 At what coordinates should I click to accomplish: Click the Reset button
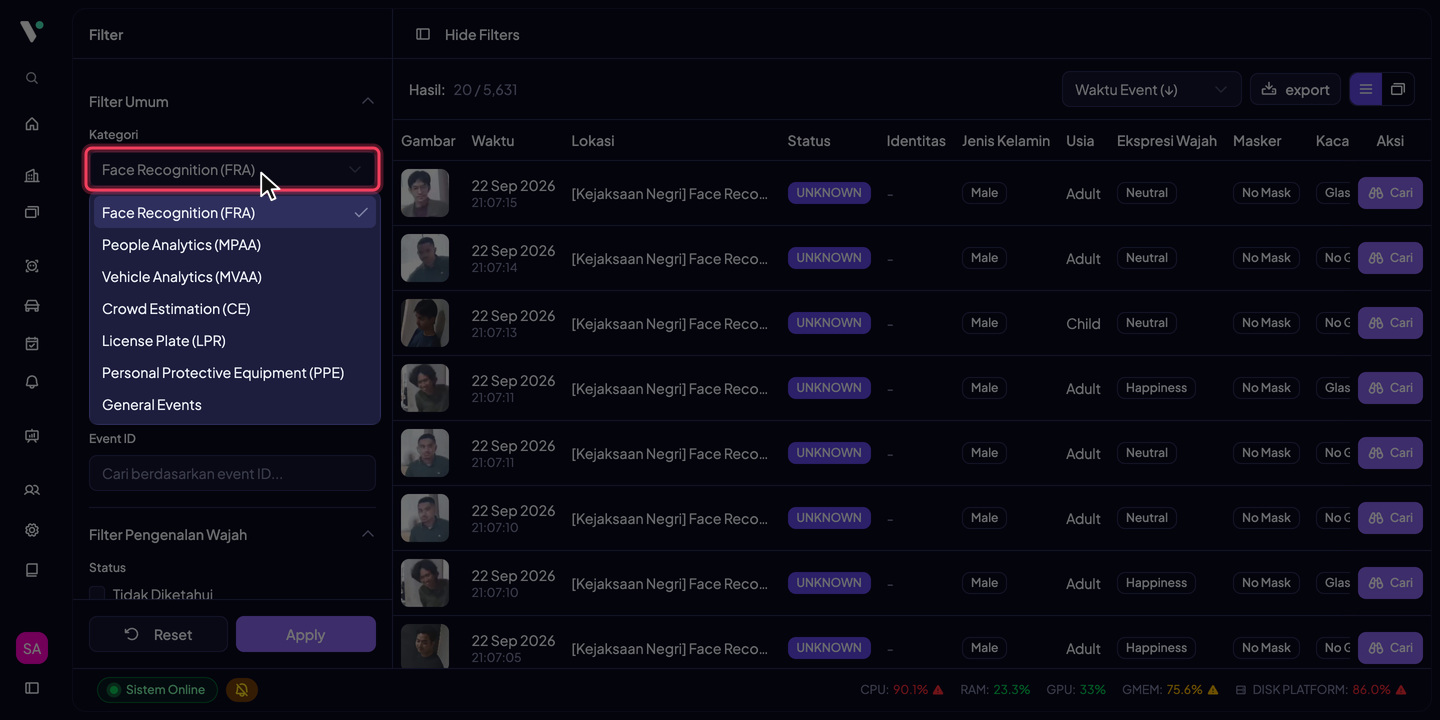click(x=158, y=634)
